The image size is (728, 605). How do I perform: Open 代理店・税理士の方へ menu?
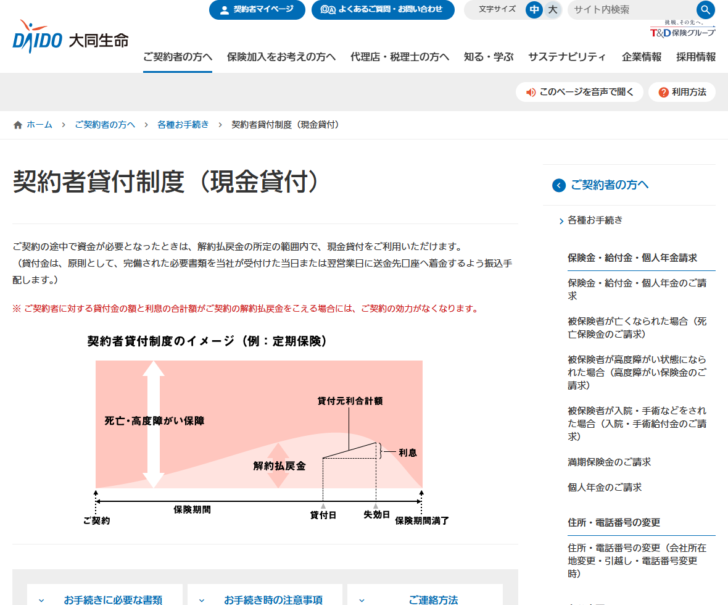(400, 57)
